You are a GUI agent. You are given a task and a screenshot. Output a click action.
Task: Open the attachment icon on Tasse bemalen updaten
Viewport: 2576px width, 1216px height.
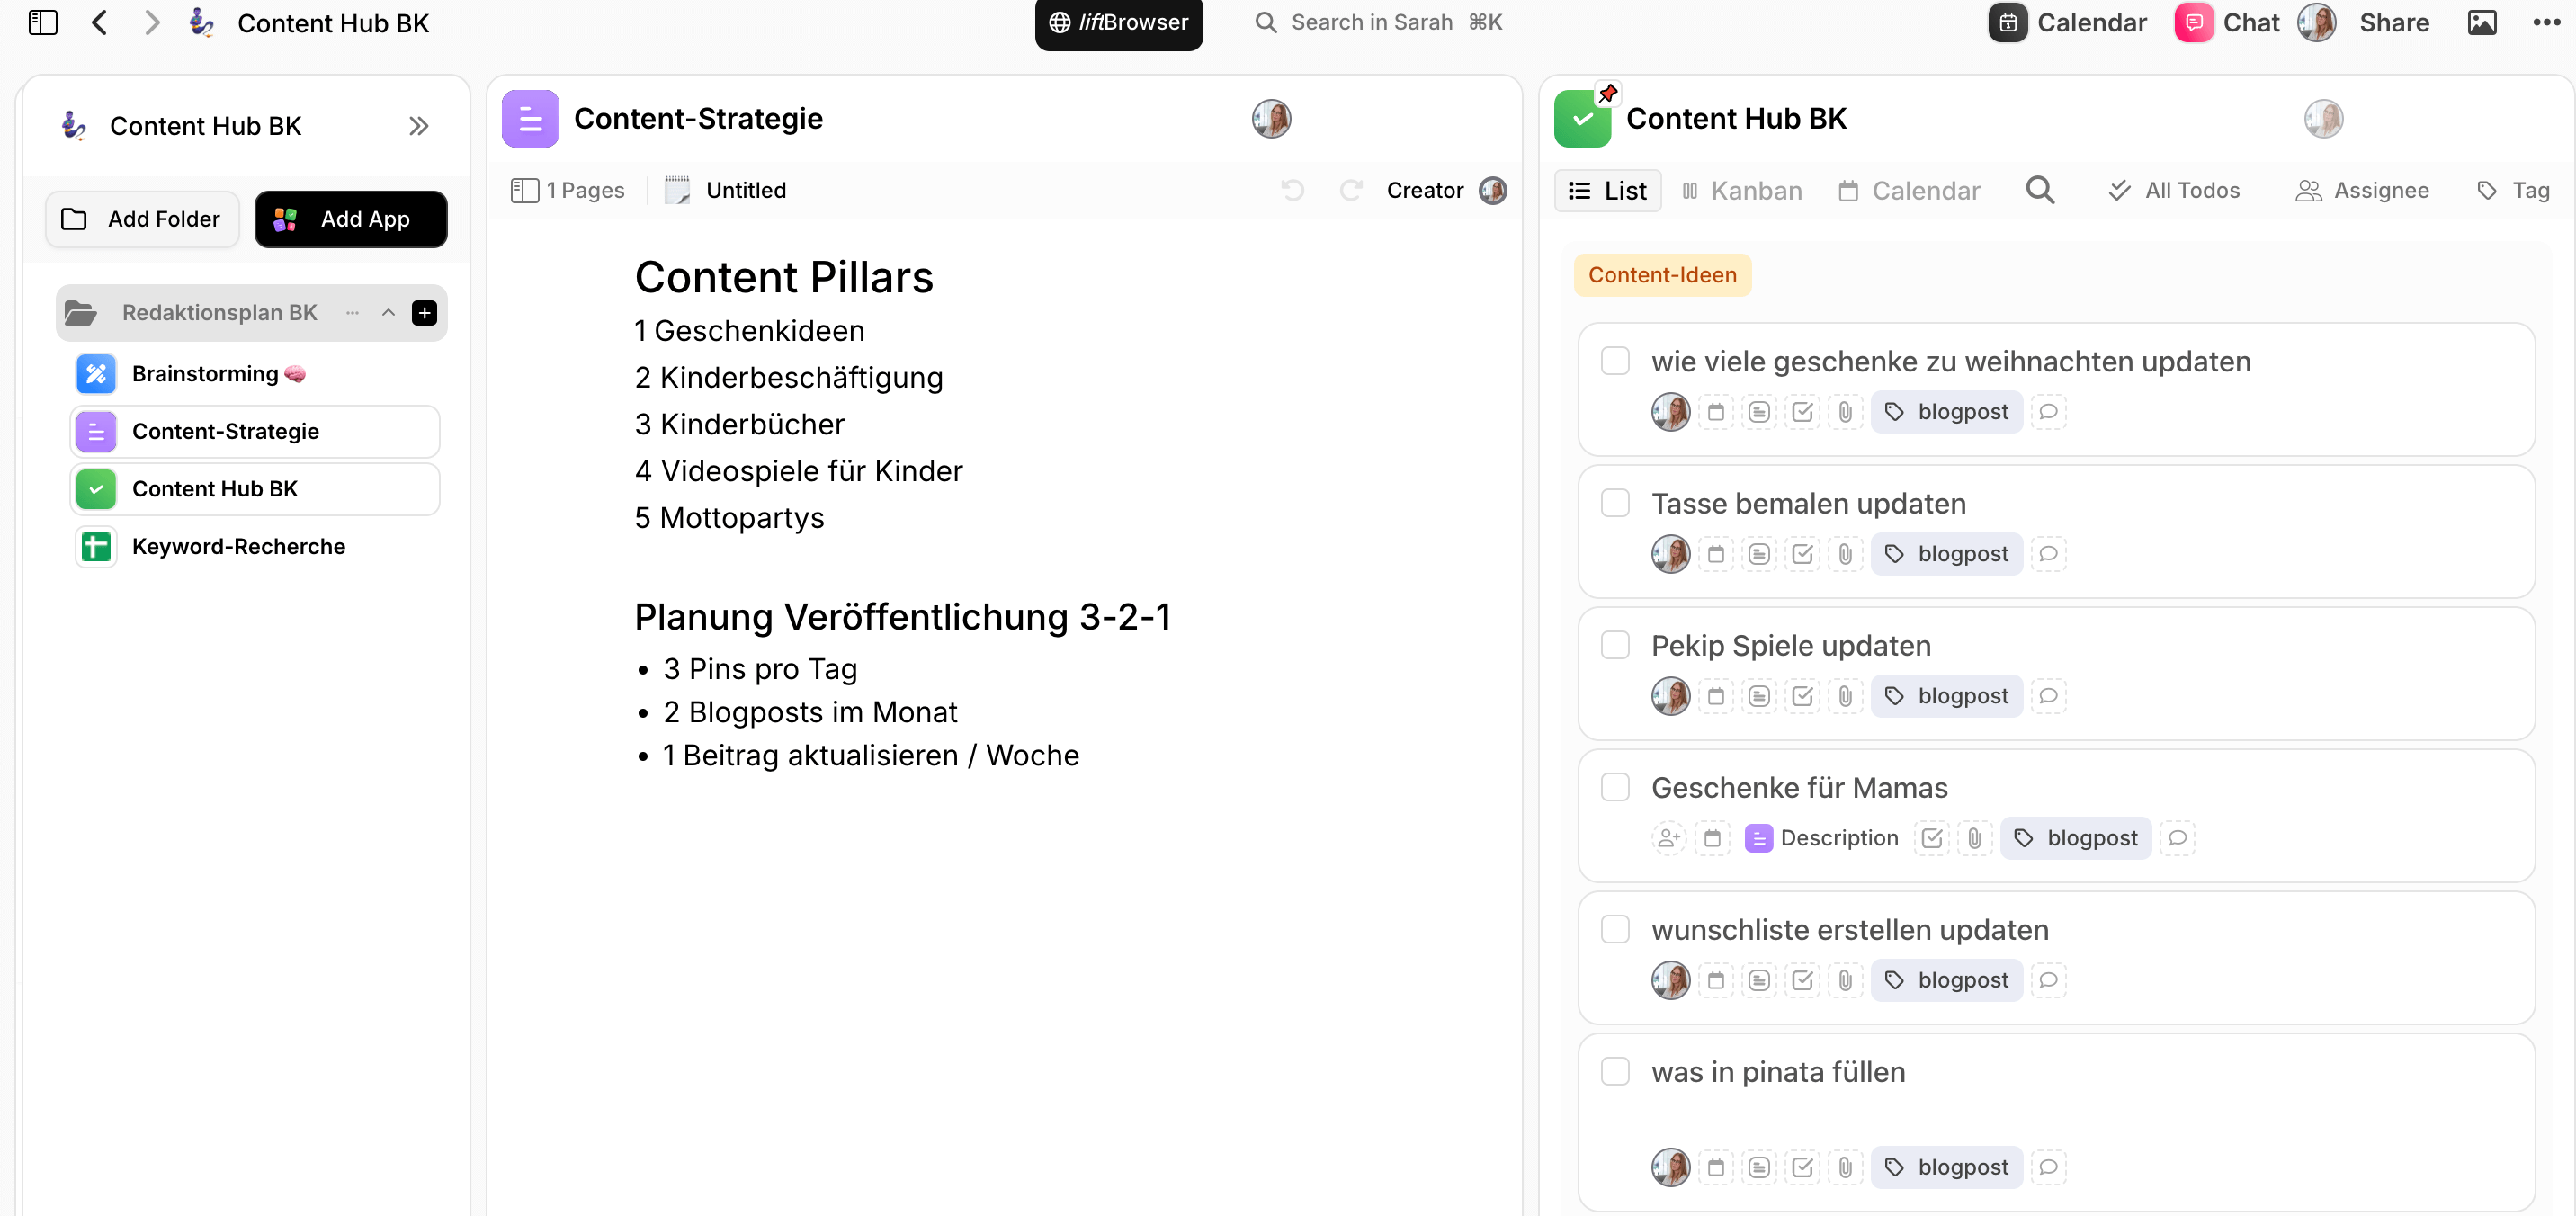click(x=1845, y=554)
